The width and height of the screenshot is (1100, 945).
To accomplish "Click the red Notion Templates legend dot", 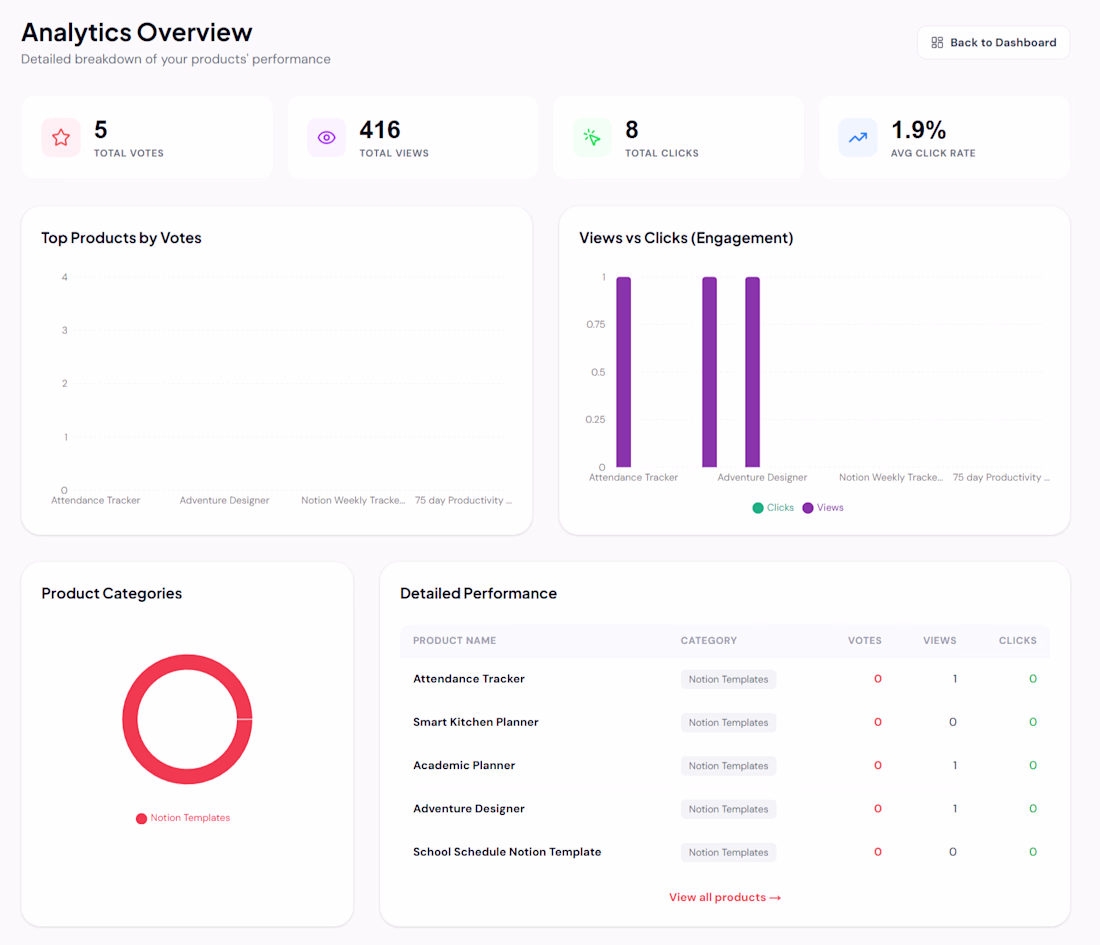I will (x=141, y=819).
